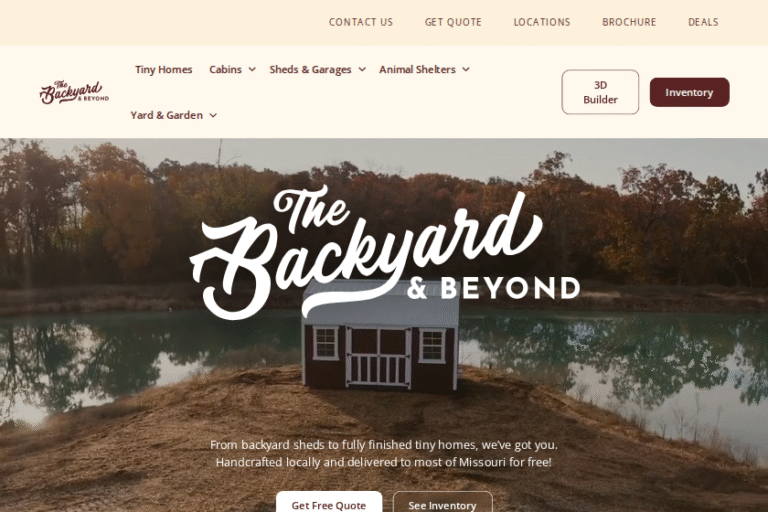Open the Get Quote top link

pyautogui.click(x=453, y=22)
